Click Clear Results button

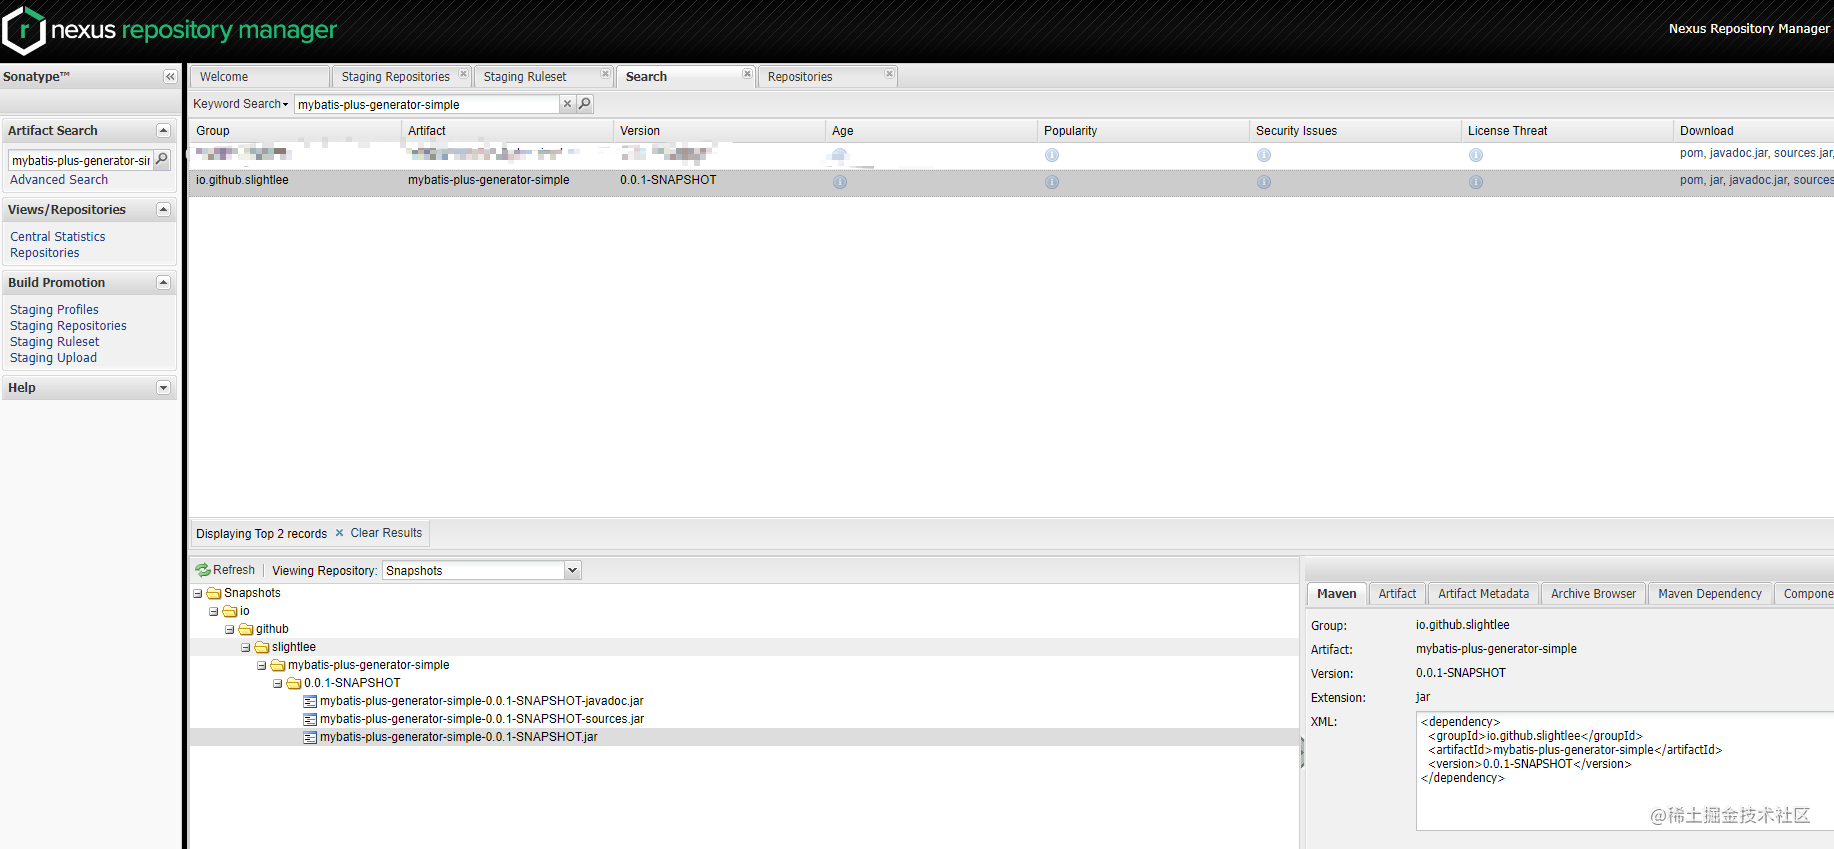(378, 533)
